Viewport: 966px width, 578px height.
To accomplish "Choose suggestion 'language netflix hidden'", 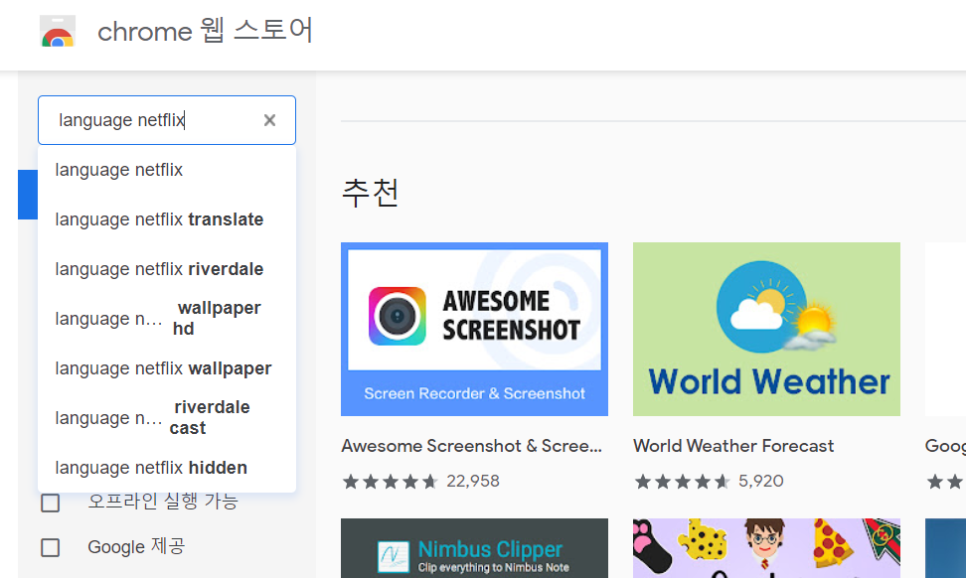I will click(x=166, y=468).
